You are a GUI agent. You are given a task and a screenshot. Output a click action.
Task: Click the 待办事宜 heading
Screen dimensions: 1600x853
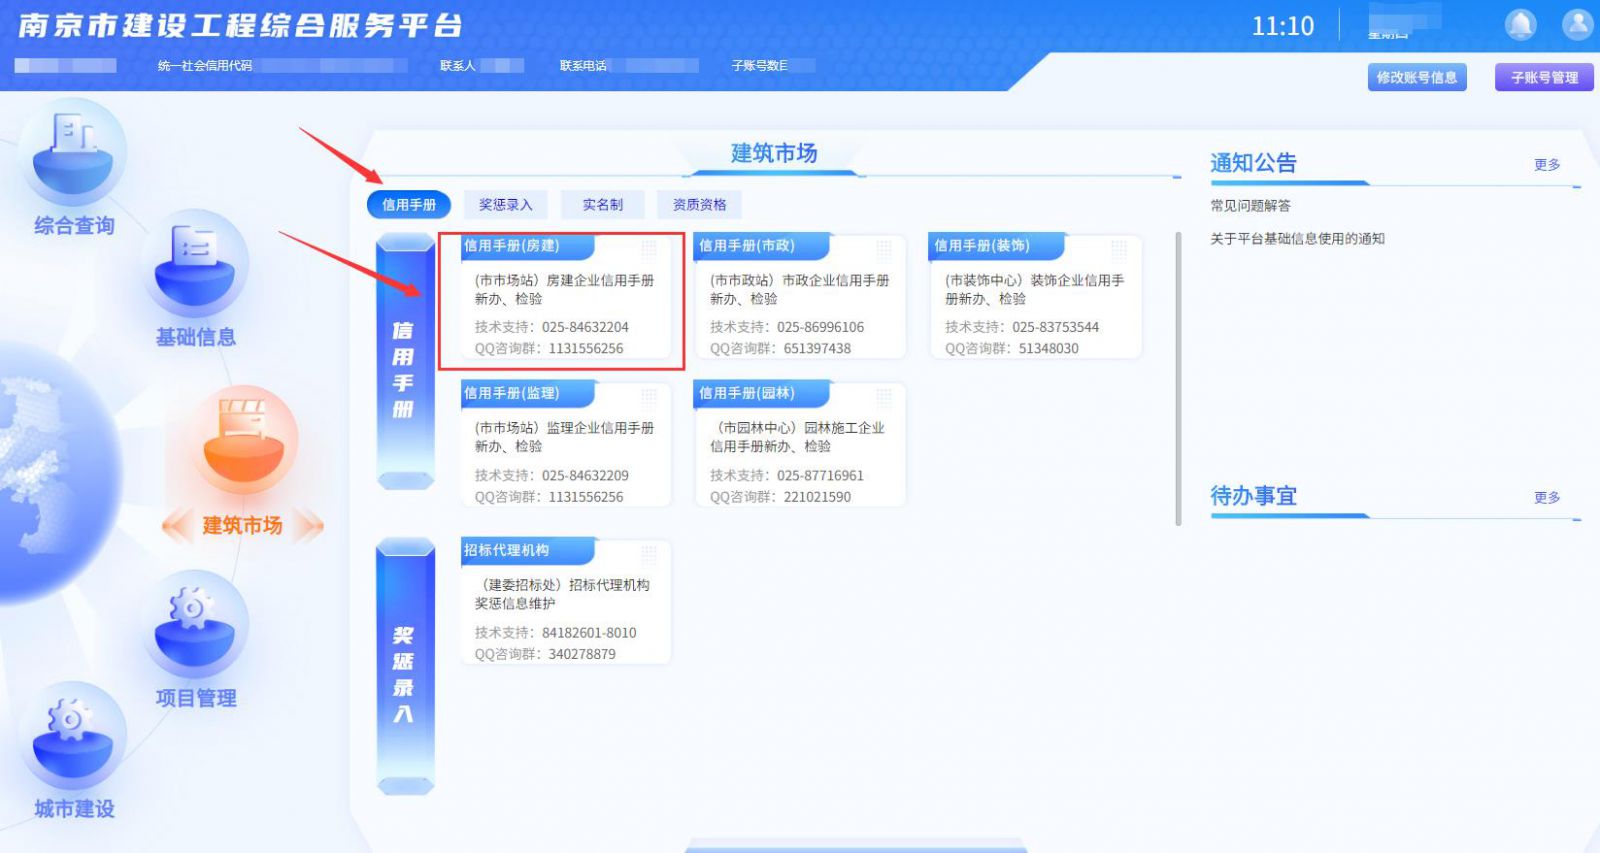point(1253,496)
